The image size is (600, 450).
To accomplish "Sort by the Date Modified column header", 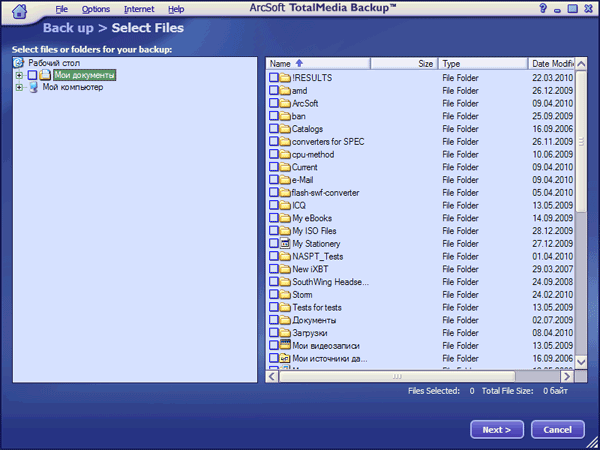I will 551,64.
